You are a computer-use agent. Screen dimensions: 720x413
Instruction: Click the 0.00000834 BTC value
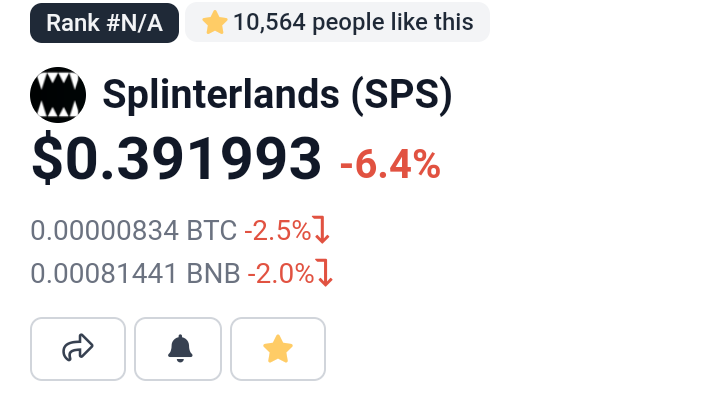pyautogui.click(x=133, y=230)
